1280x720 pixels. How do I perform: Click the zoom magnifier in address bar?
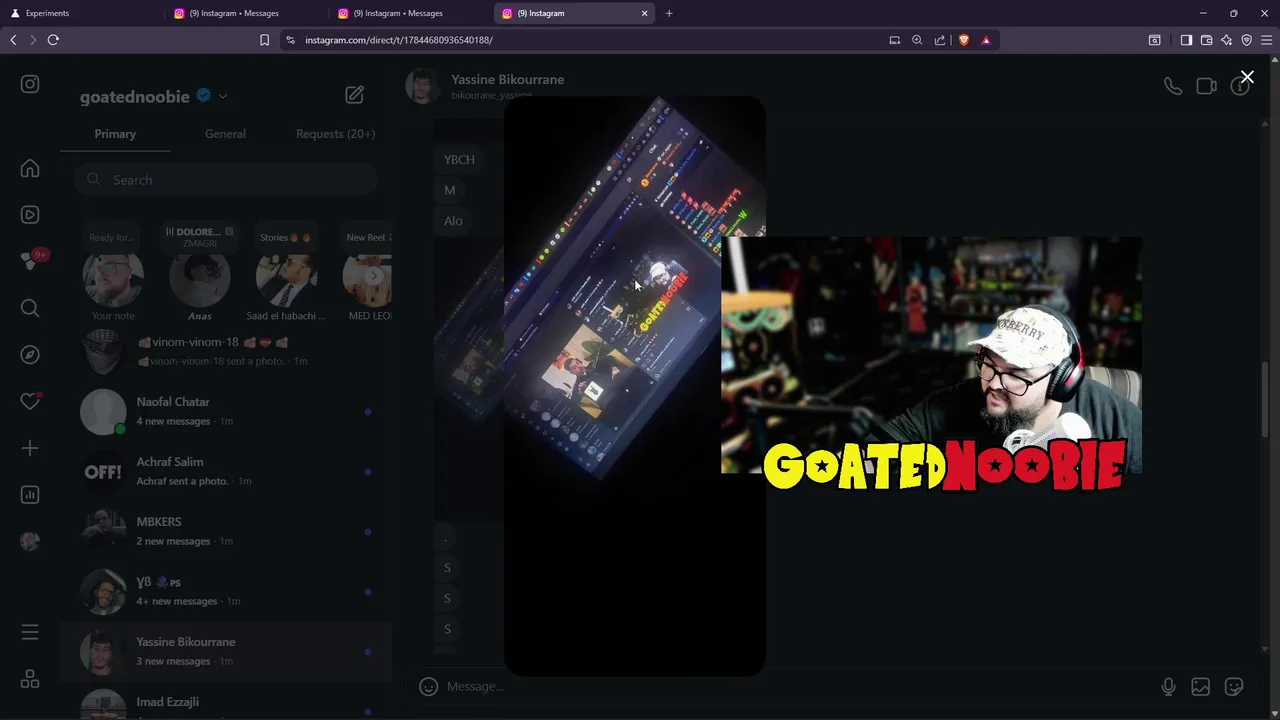click(x=917, y=40)
